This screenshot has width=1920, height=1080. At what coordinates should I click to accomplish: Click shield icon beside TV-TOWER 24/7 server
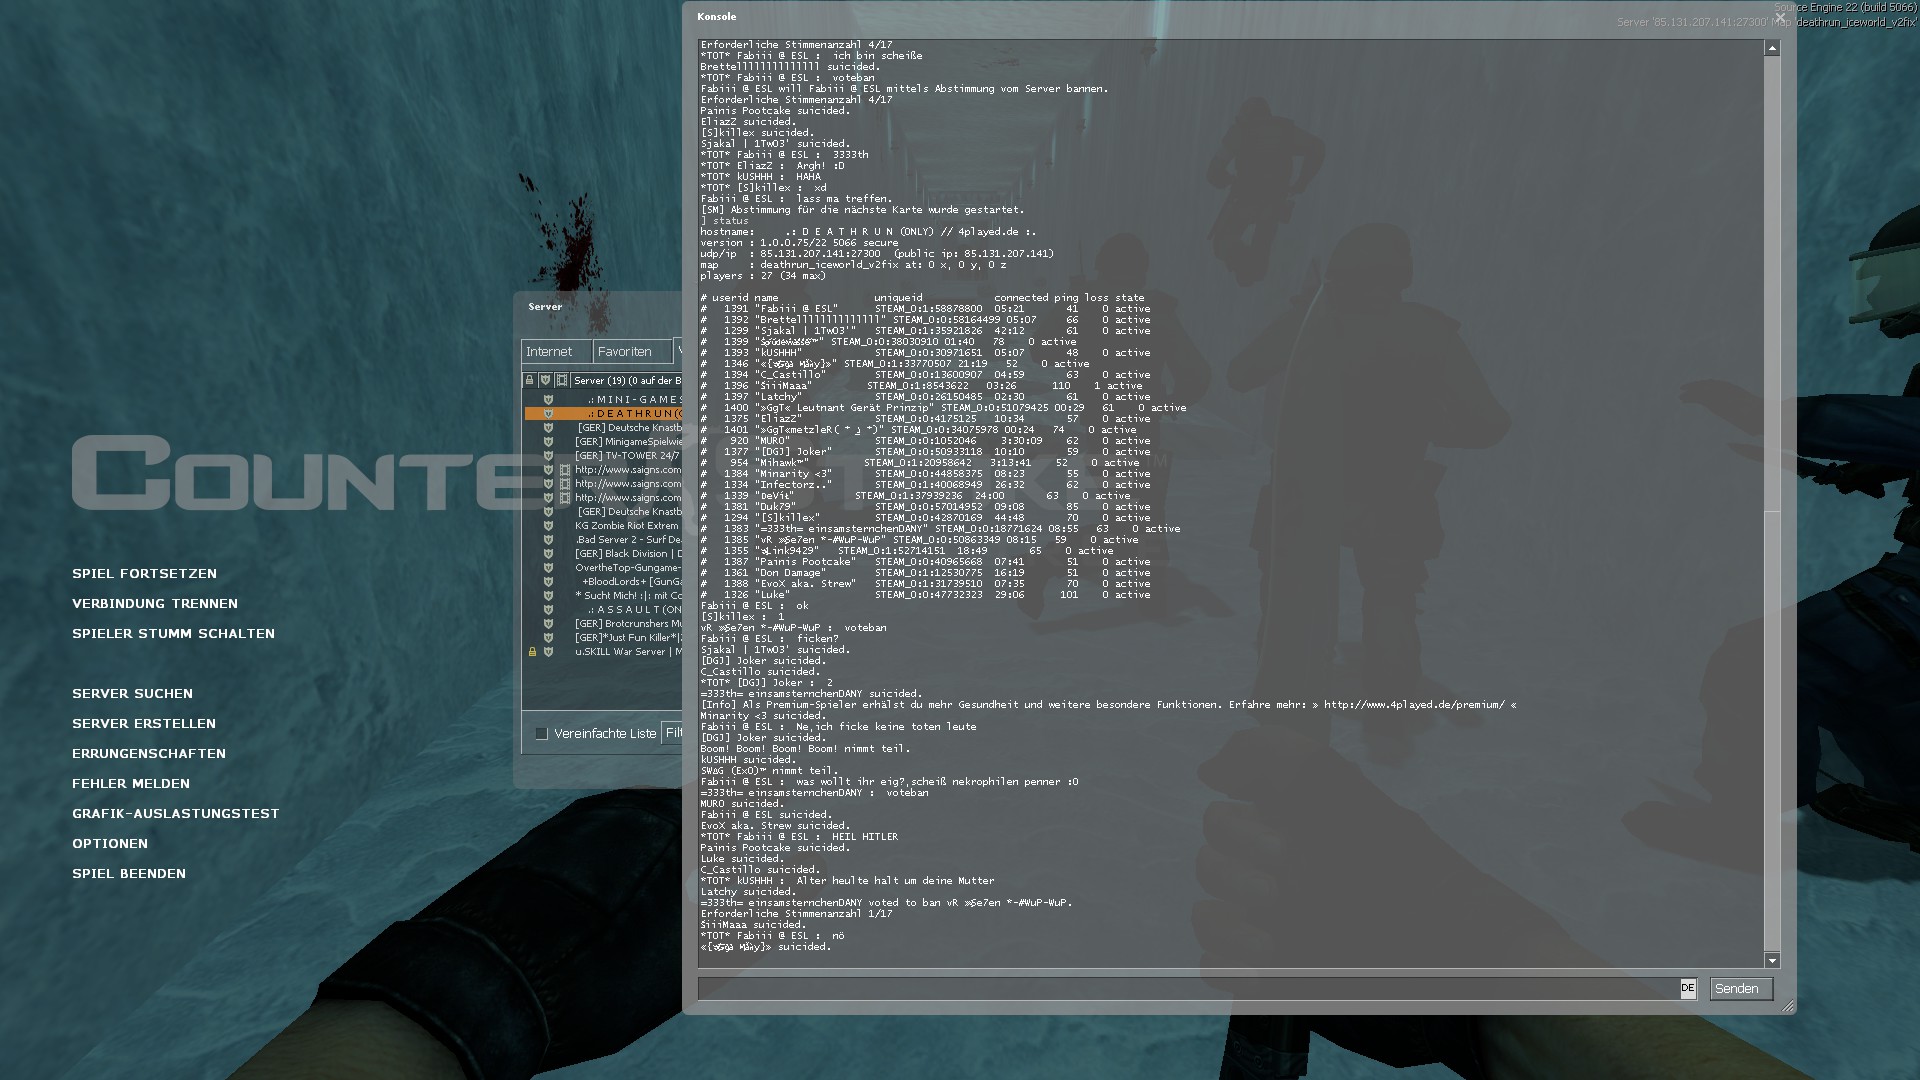(x=548, y=456)
